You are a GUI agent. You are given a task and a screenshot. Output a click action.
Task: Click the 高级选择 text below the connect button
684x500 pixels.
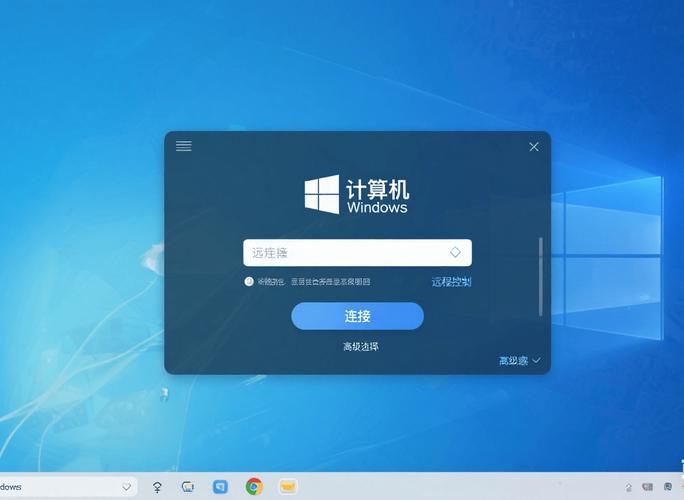361,346
